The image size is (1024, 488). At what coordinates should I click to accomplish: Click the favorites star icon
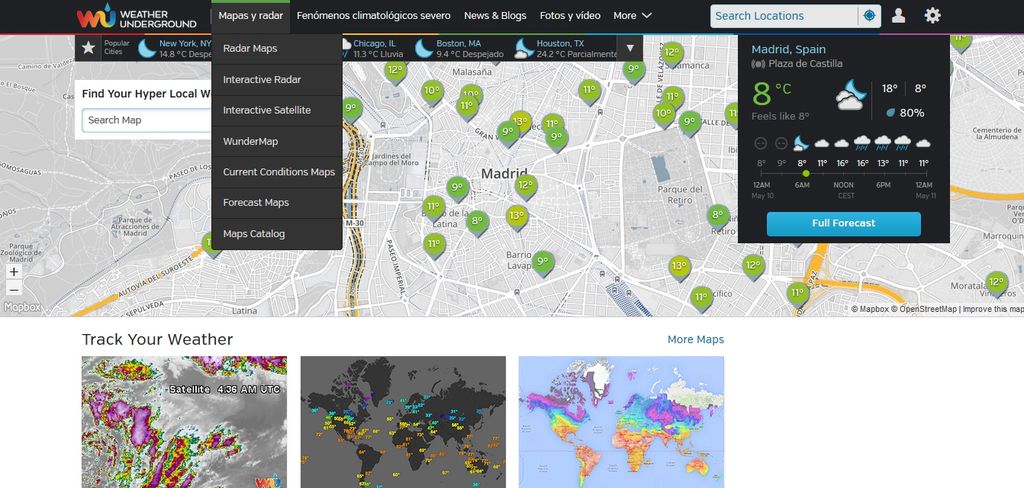point(89,47)
